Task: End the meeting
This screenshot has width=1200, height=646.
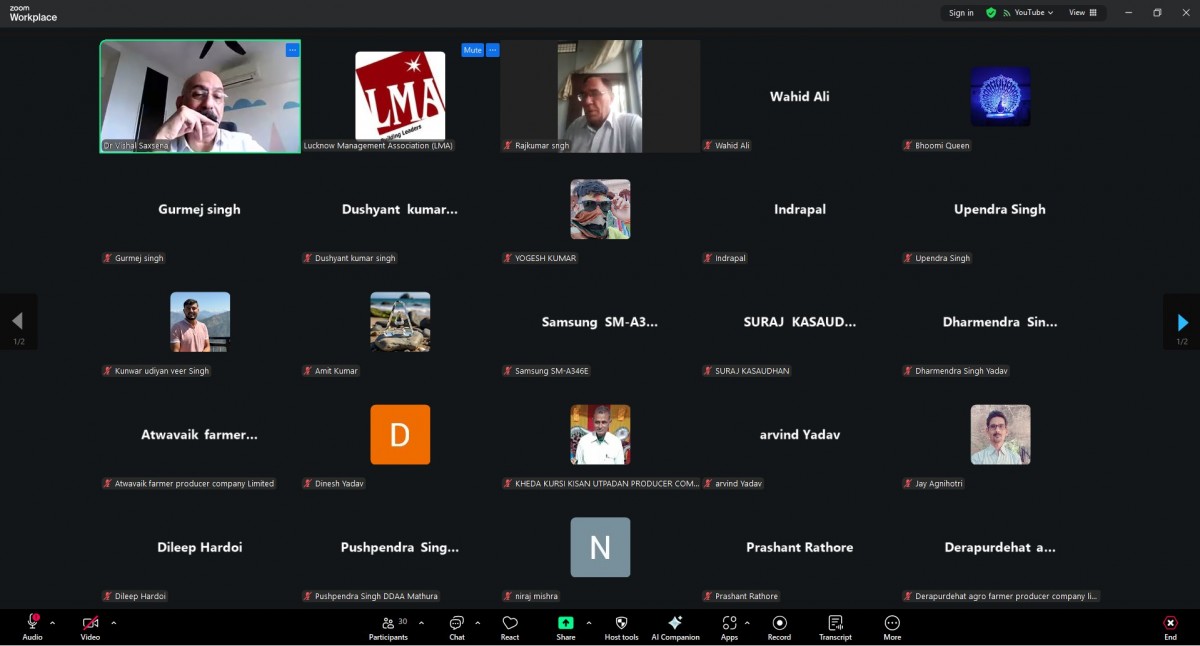Action: click(x=1170, y=627)
